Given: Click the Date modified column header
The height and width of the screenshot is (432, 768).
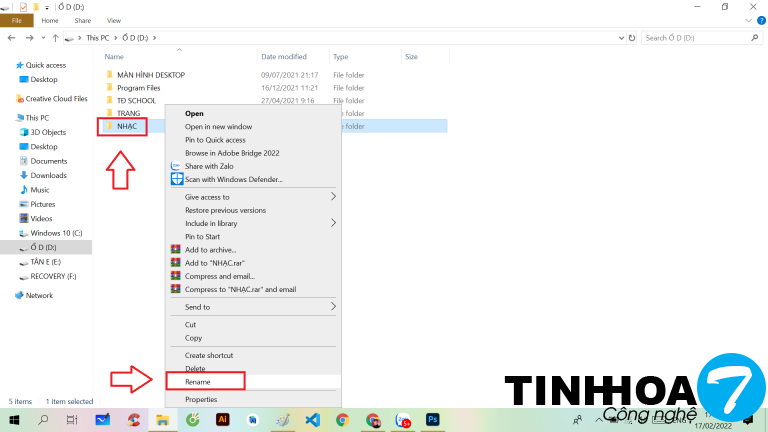Looking at the screenshot, I should coord(284,57).
